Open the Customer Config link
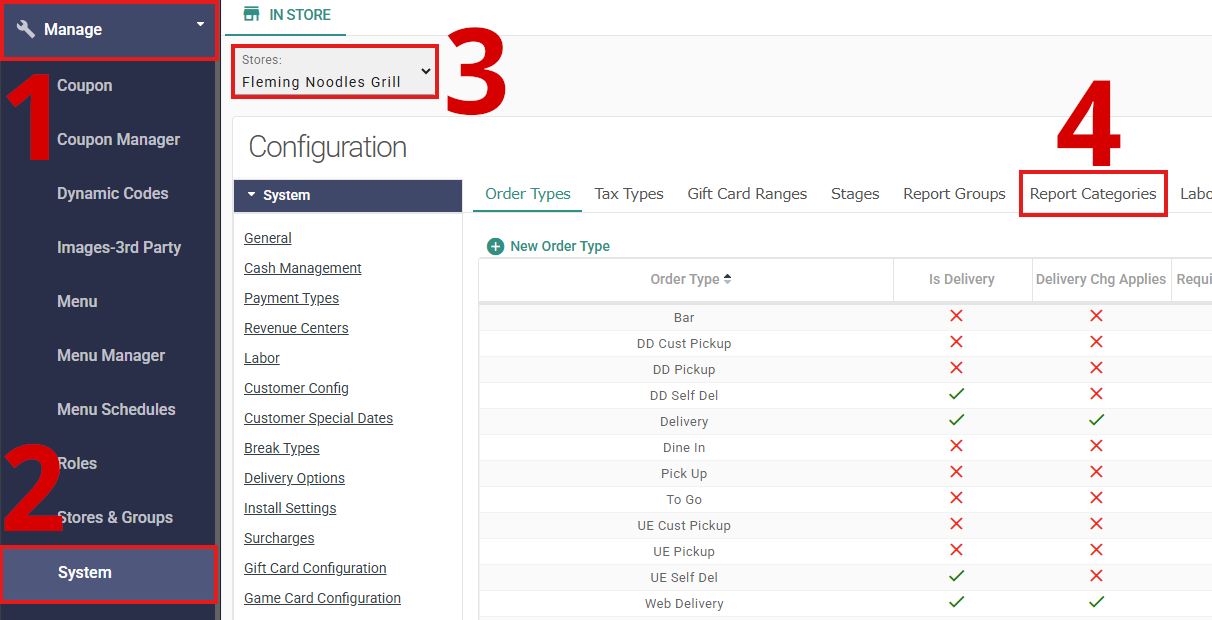1212x620 pixels. coord(296,388)
